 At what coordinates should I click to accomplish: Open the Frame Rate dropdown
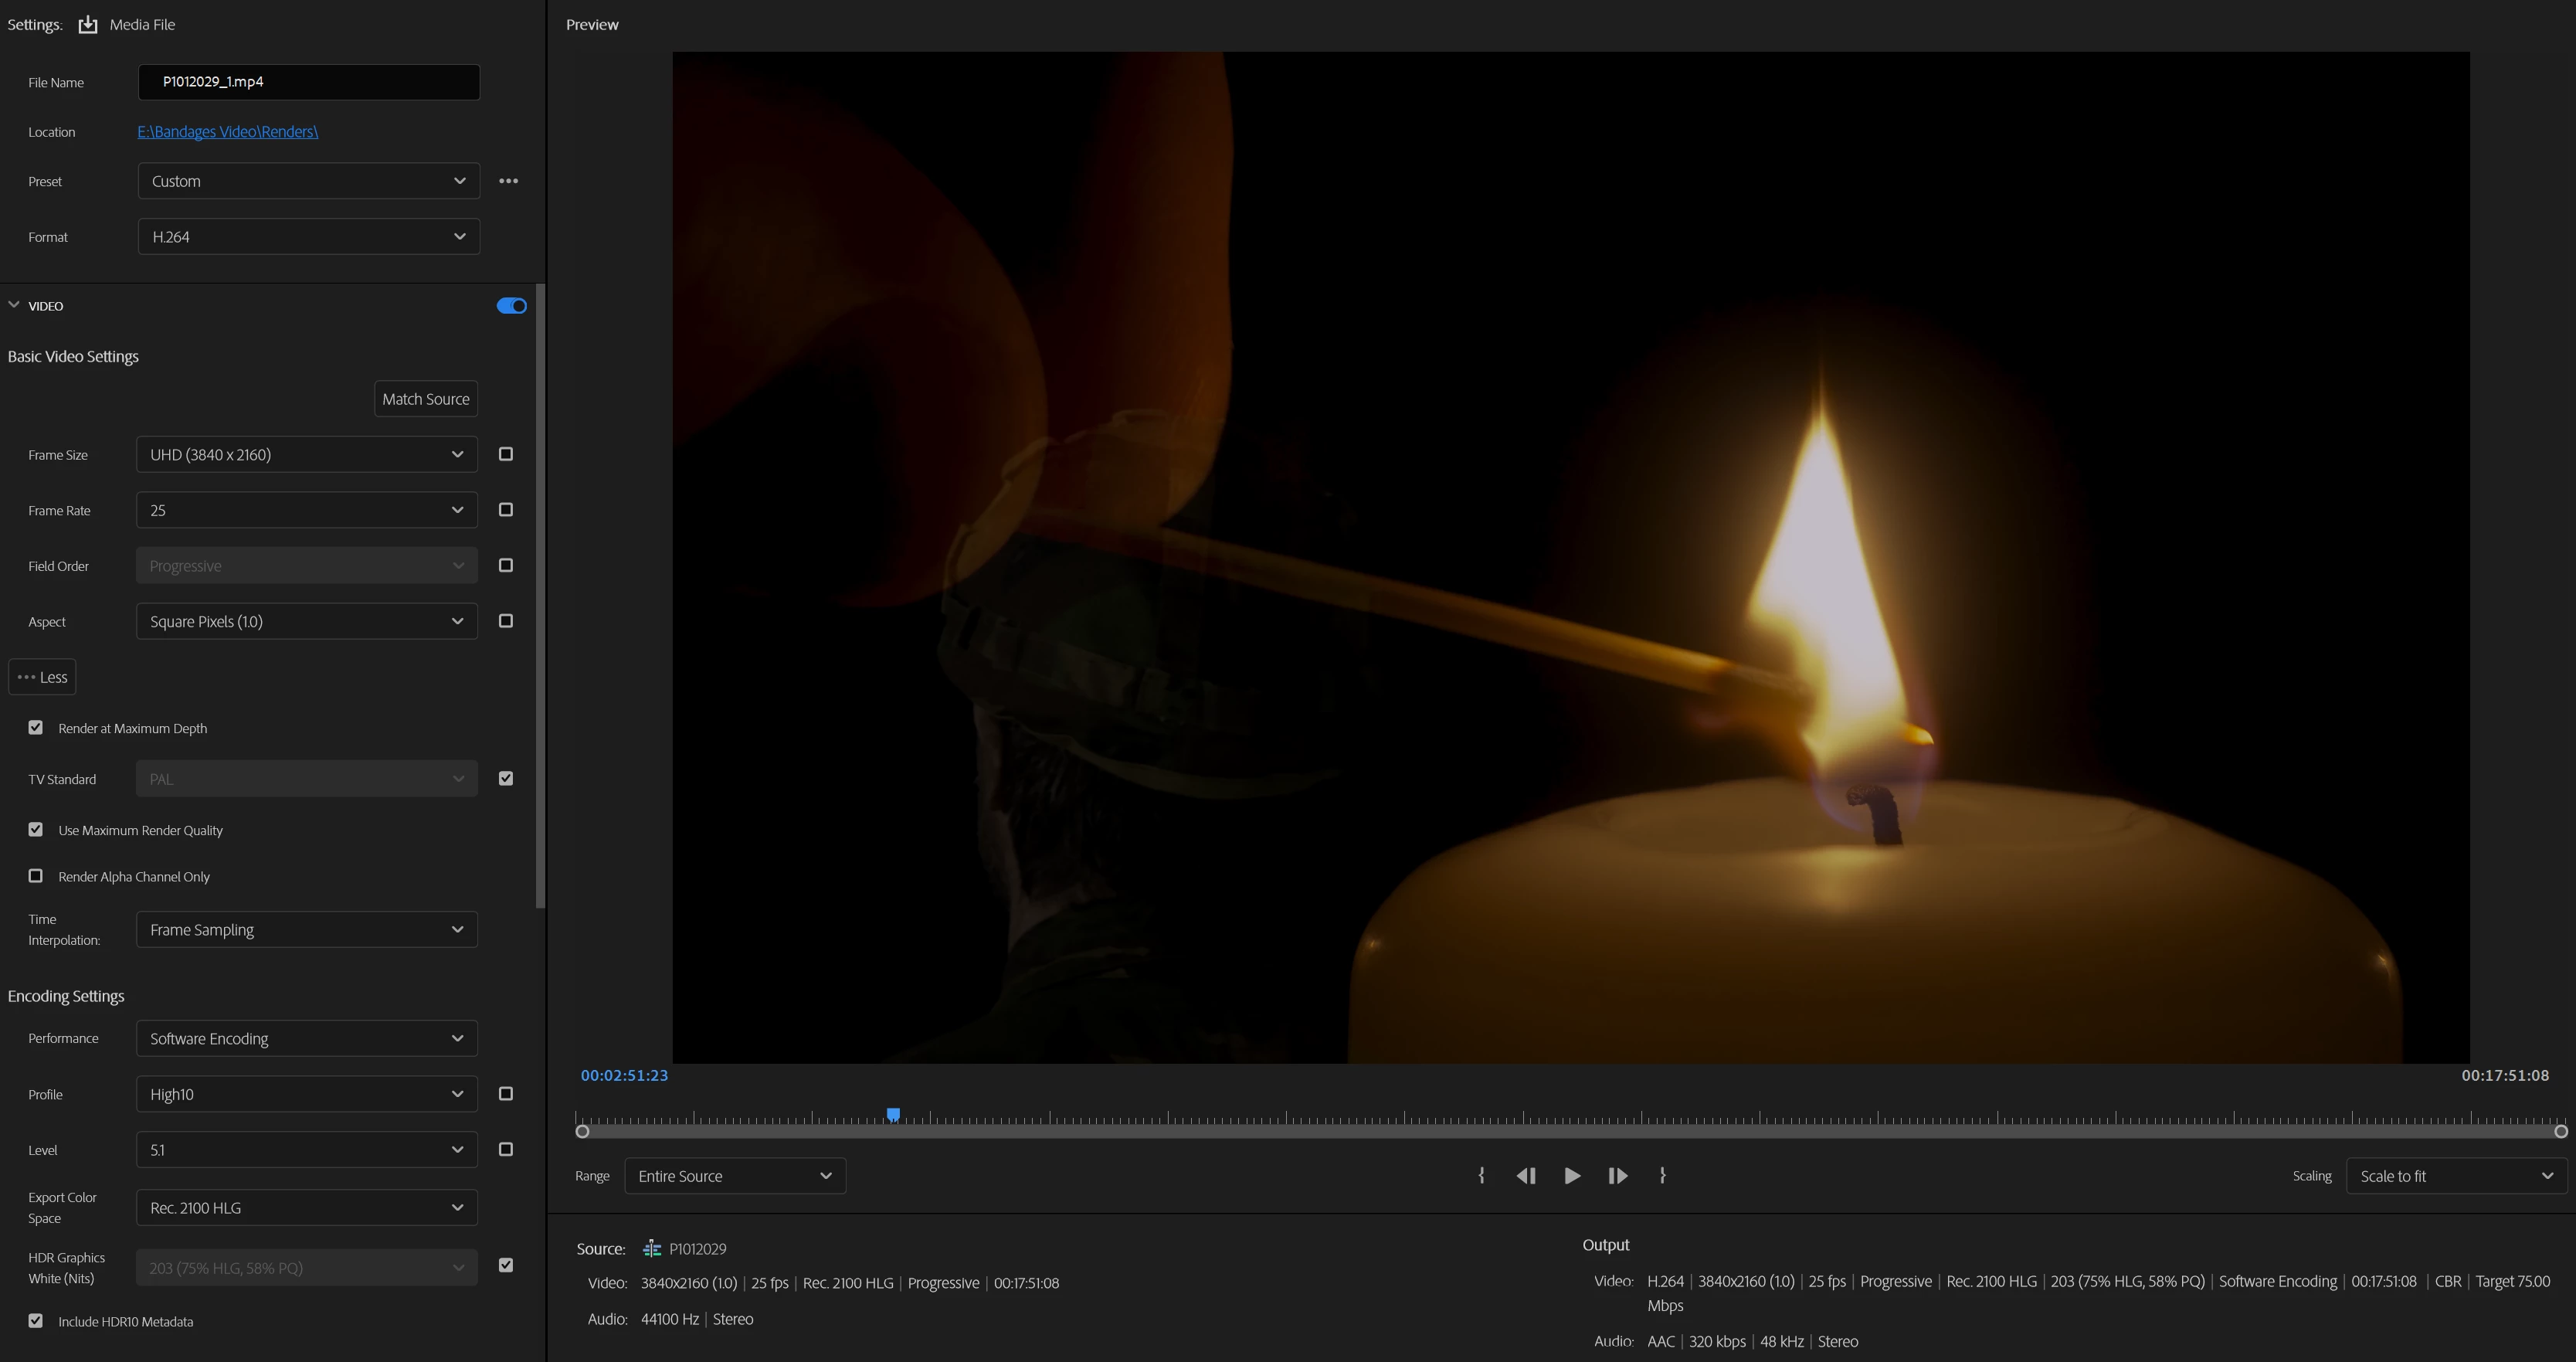pyautogui.click(x=306, y=510)
